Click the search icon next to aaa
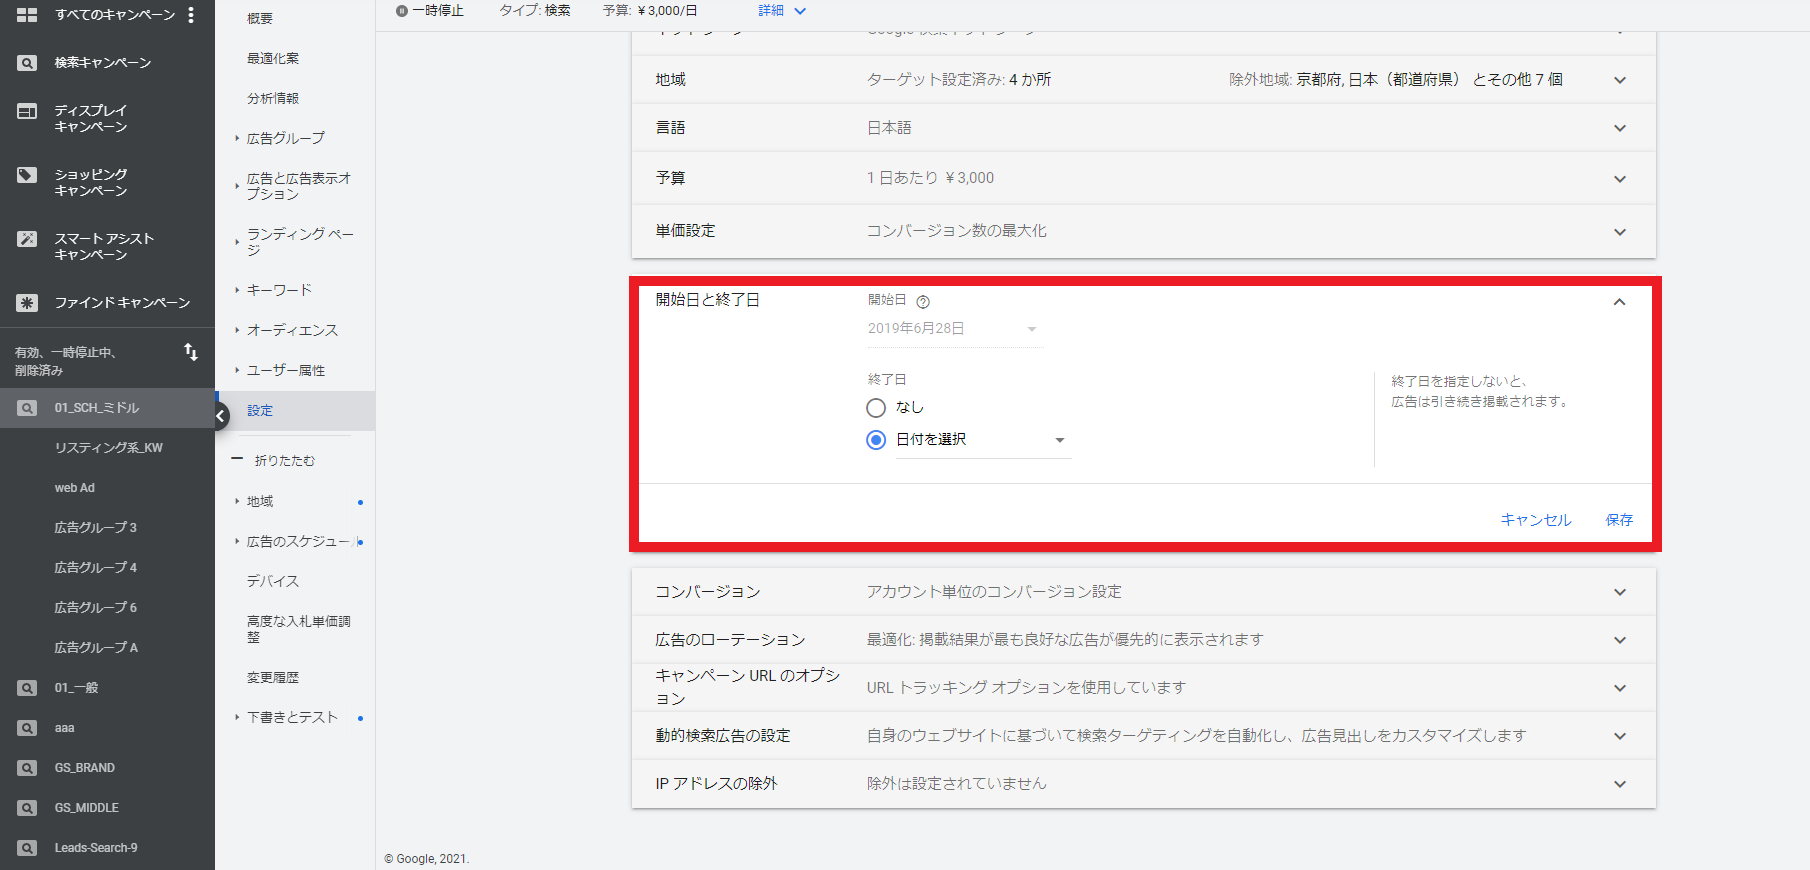Image resolution: width=1810 pixels, height=870 pixels. click(x=27, y=728)
